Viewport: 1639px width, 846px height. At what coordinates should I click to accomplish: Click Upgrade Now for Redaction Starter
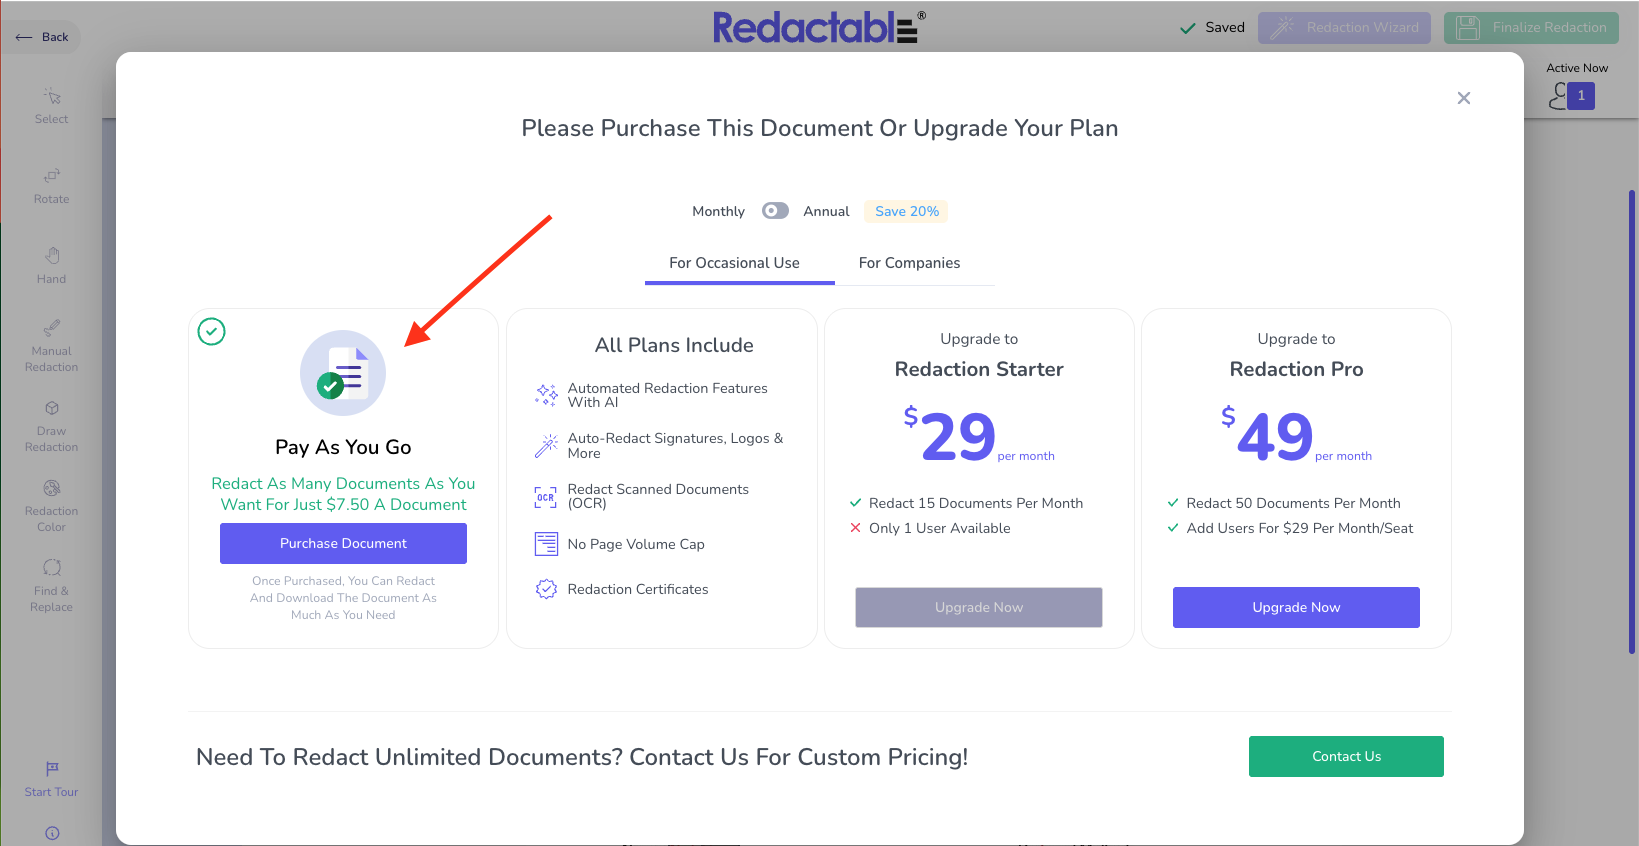(979, 607)
